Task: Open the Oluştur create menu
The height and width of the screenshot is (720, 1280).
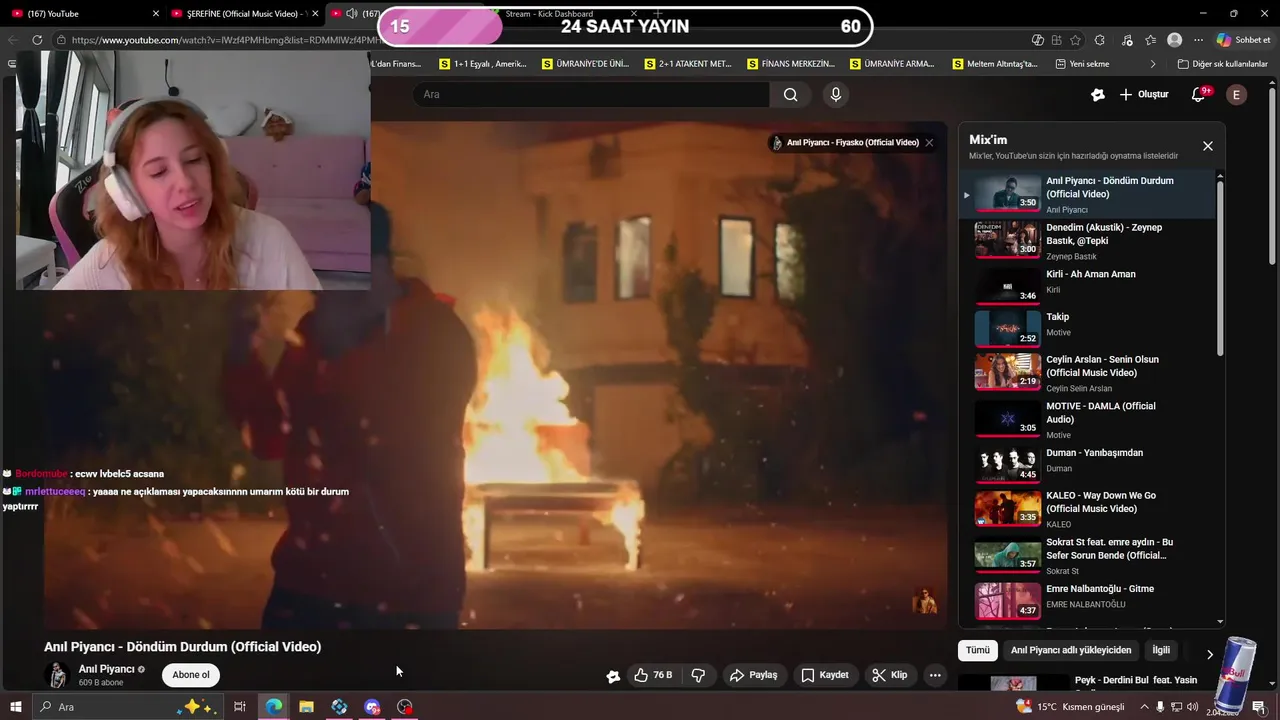Action: tap(1144, 94)
